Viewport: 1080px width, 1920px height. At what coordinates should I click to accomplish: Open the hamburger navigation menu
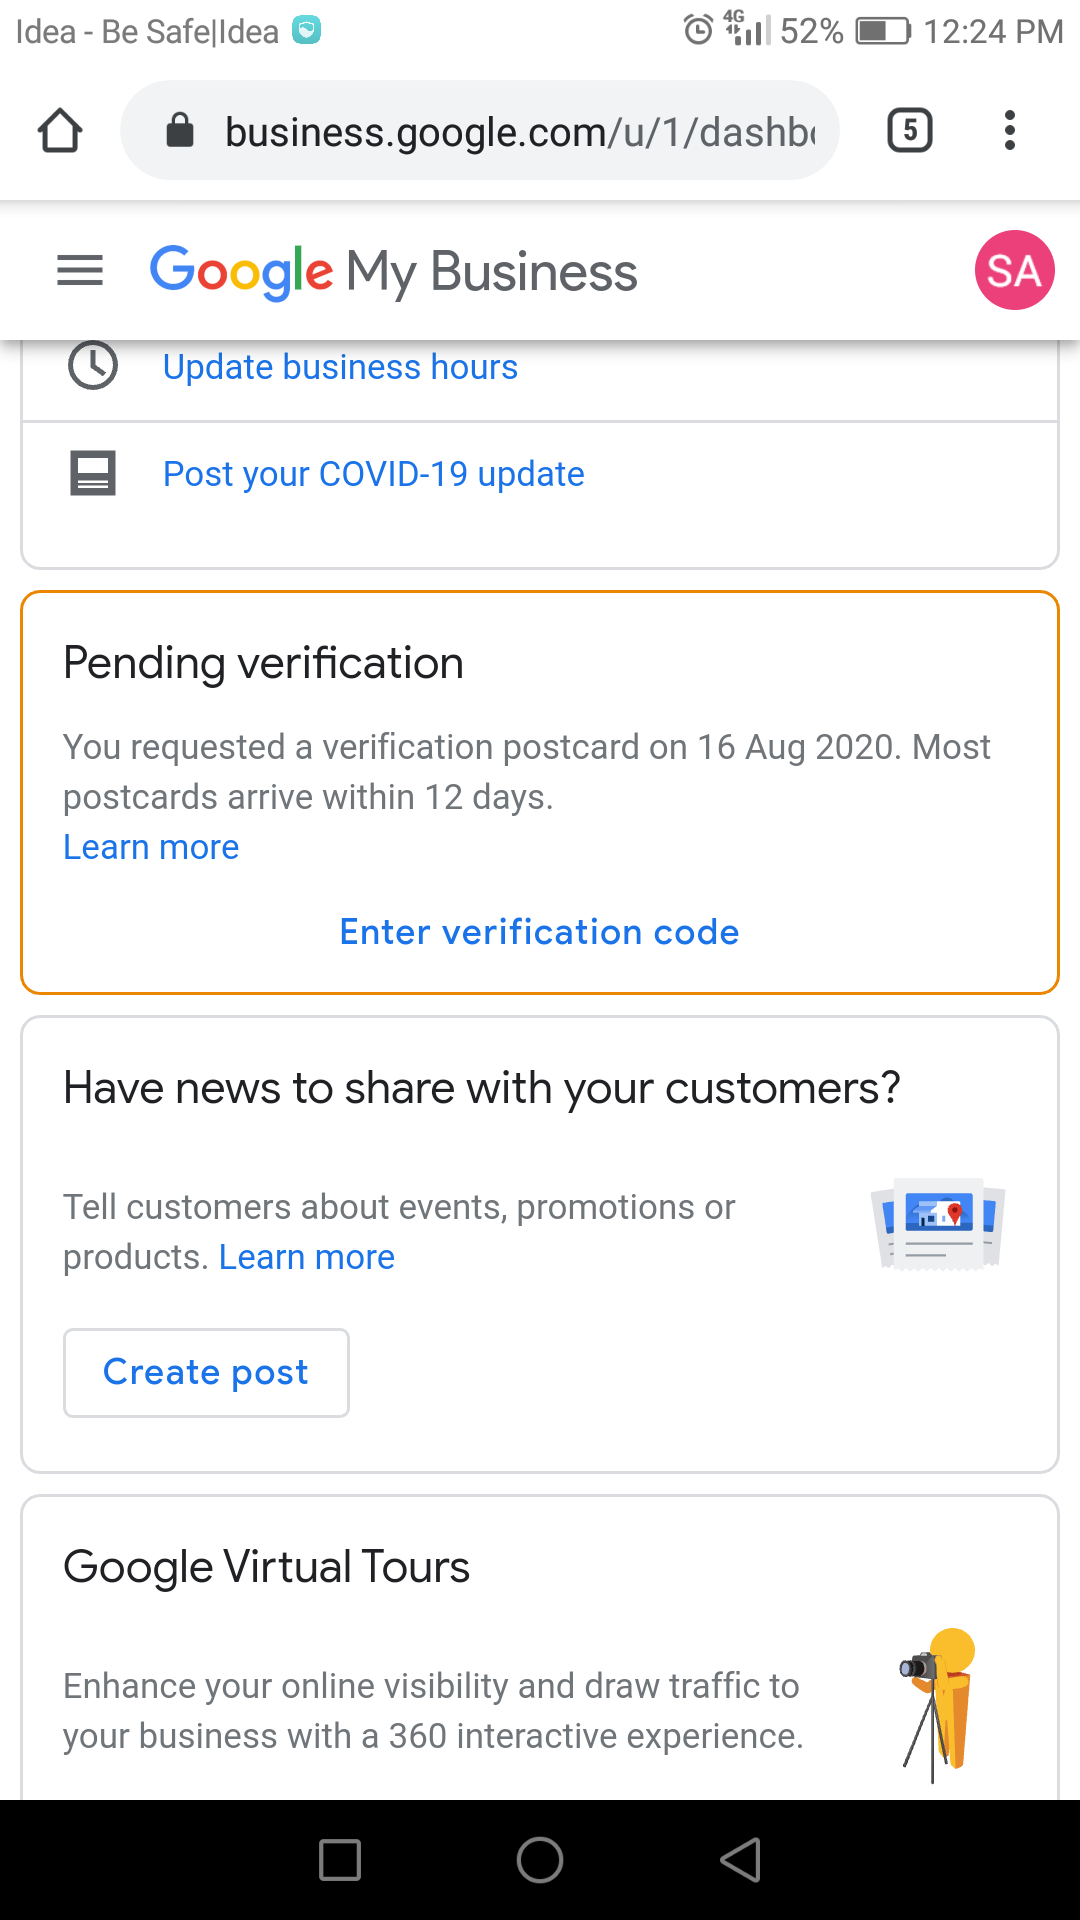[x=80, y=270]
